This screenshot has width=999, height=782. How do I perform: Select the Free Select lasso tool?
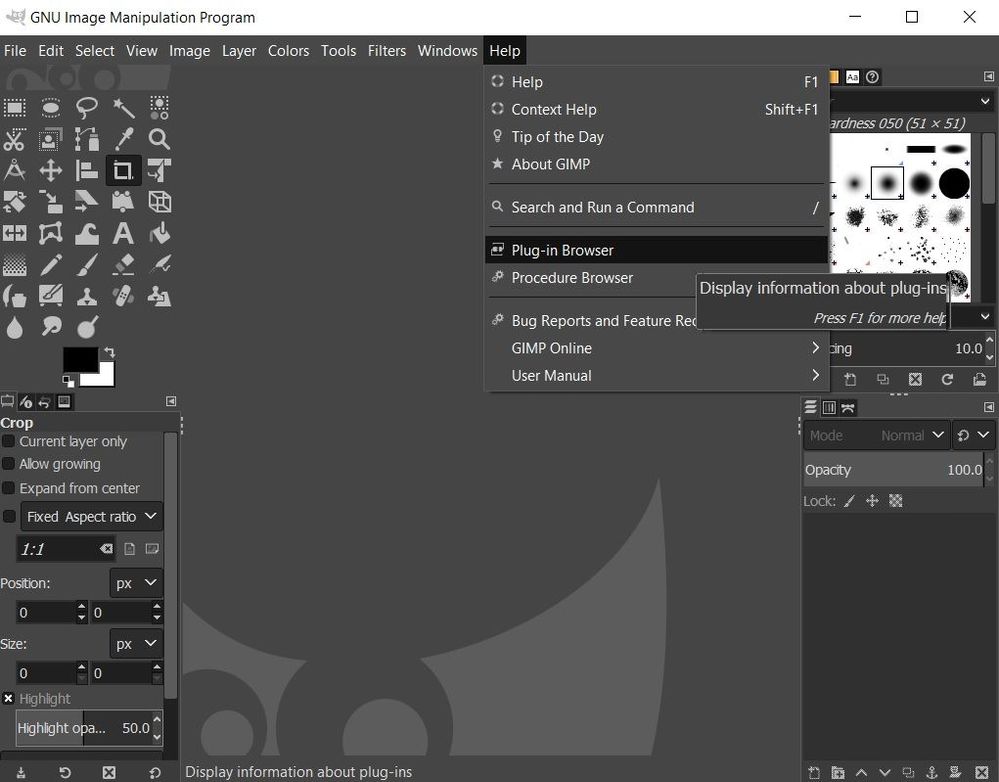pyautogui.click(x=87, y=108)
